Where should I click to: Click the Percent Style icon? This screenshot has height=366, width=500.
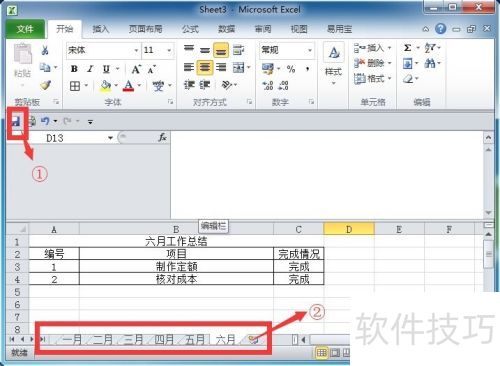pyautogui.click(x=291, y=69)
